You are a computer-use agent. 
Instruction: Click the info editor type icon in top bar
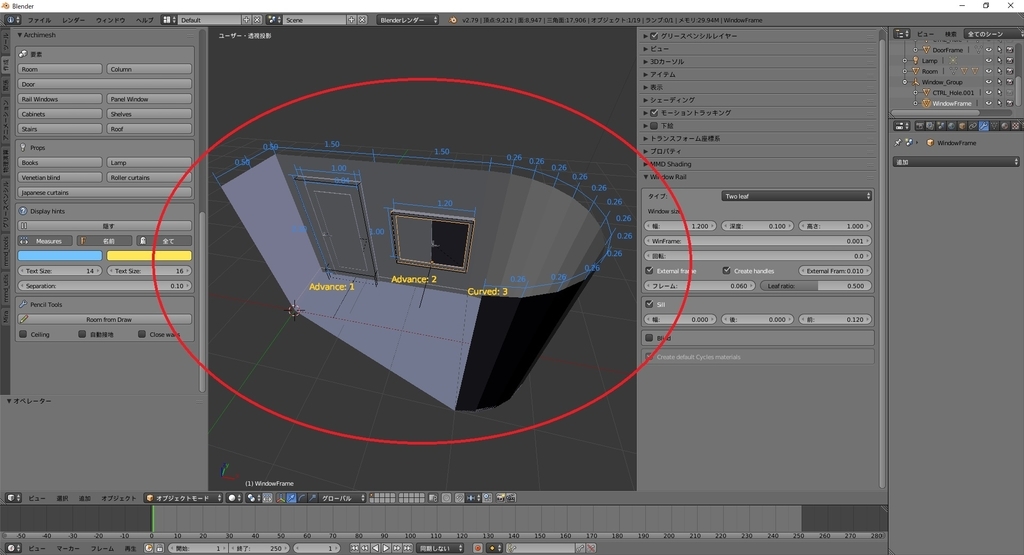tap(12, 20)
